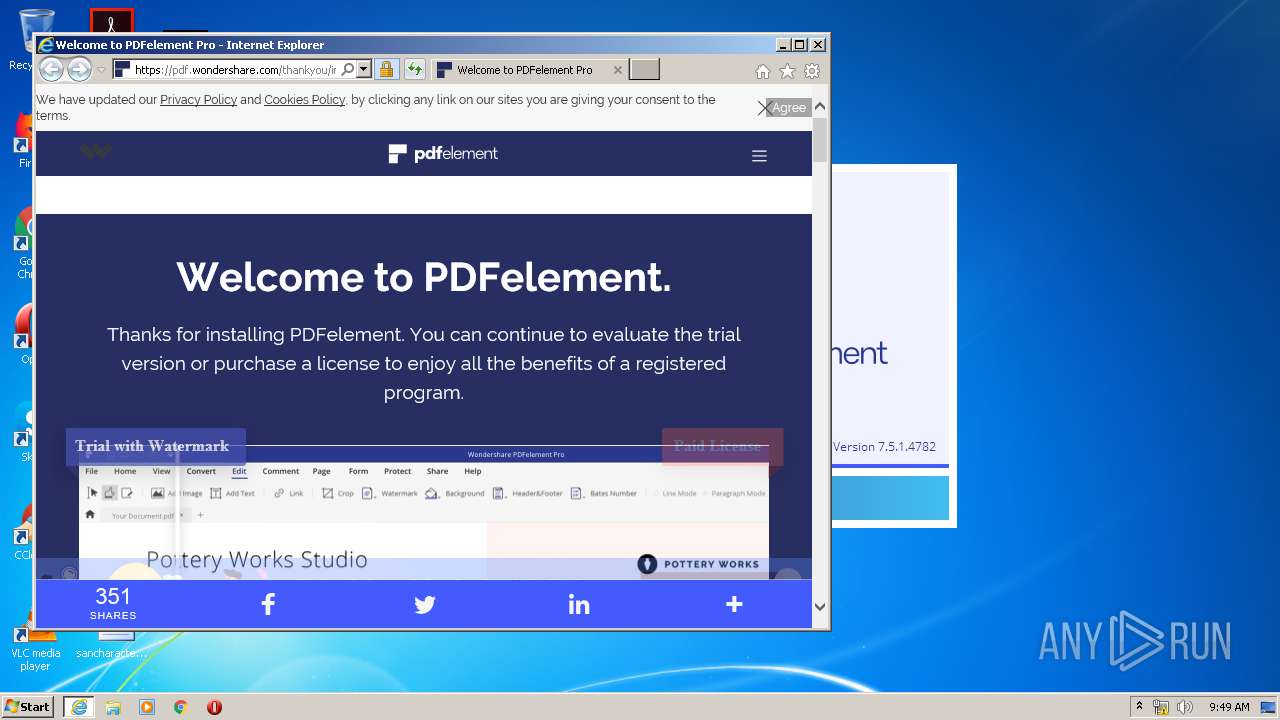Click the volume speaker tray icon

tap(1185, 707)
